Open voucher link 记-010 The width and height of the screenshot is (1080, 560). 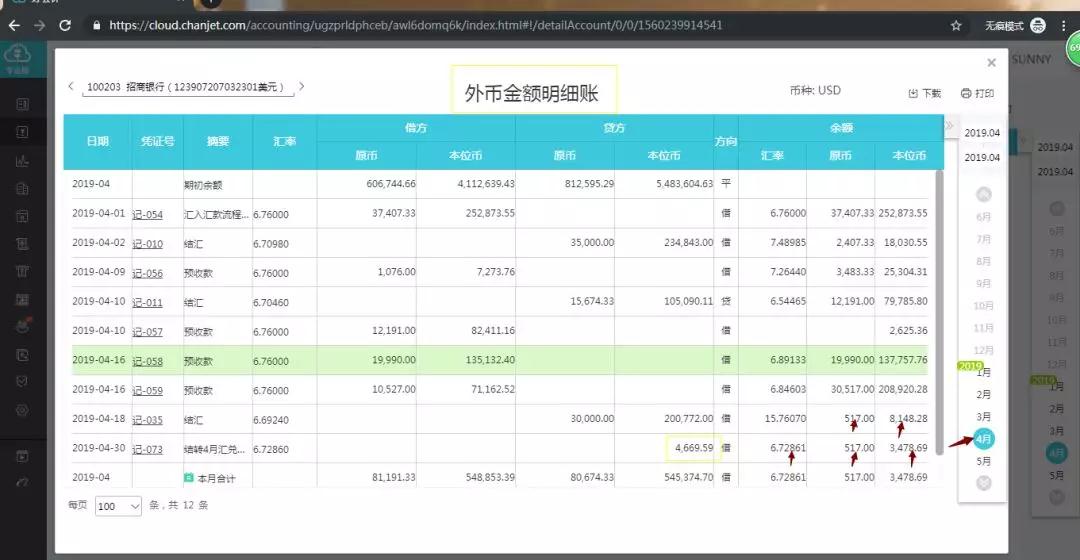coord(147,244)
